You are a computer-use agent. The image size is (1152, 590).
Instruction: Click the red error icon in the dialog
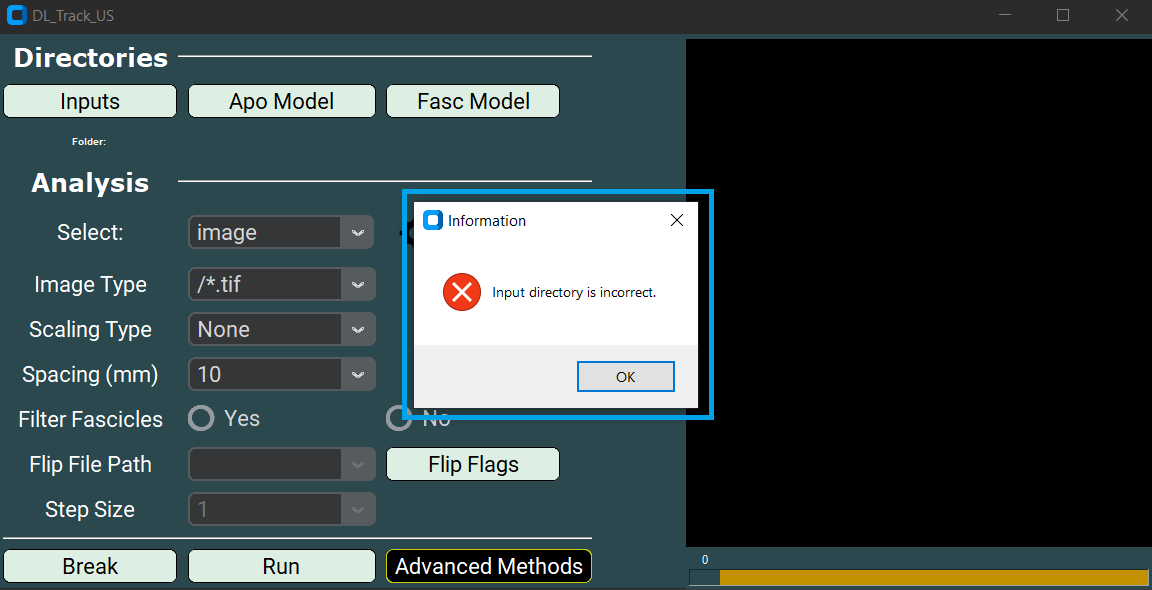coord(460,292)
